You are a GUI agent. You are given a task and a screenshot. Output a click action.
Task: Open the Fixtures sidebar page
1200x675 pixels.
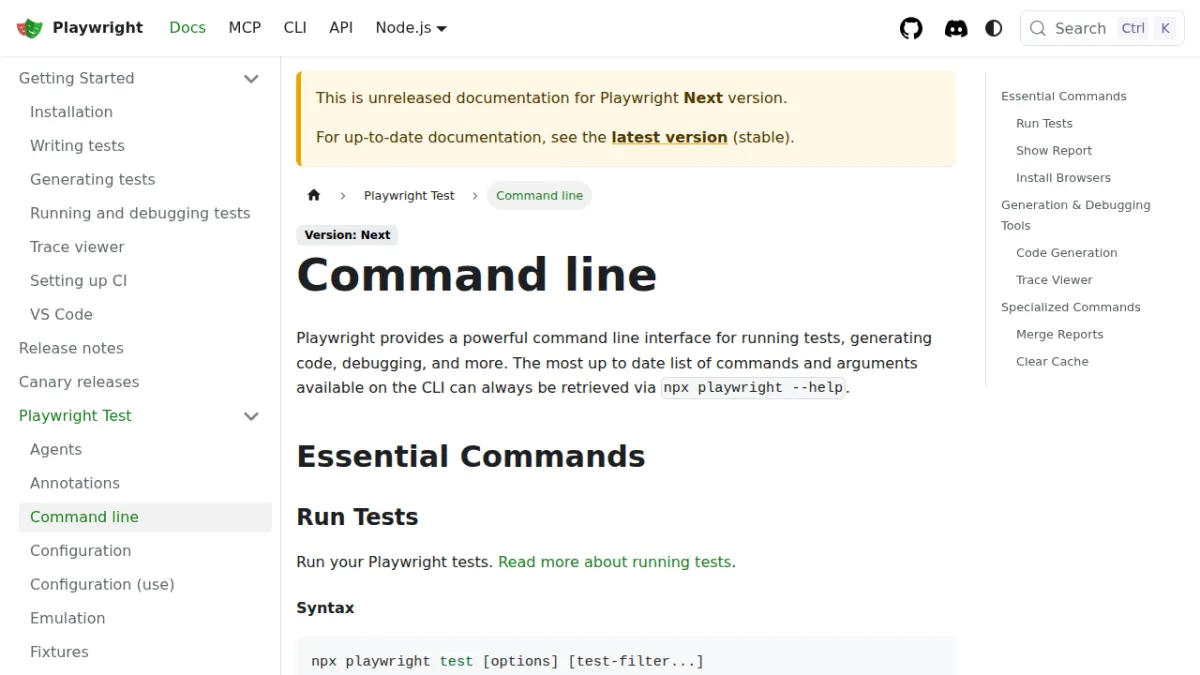[59, 652]
